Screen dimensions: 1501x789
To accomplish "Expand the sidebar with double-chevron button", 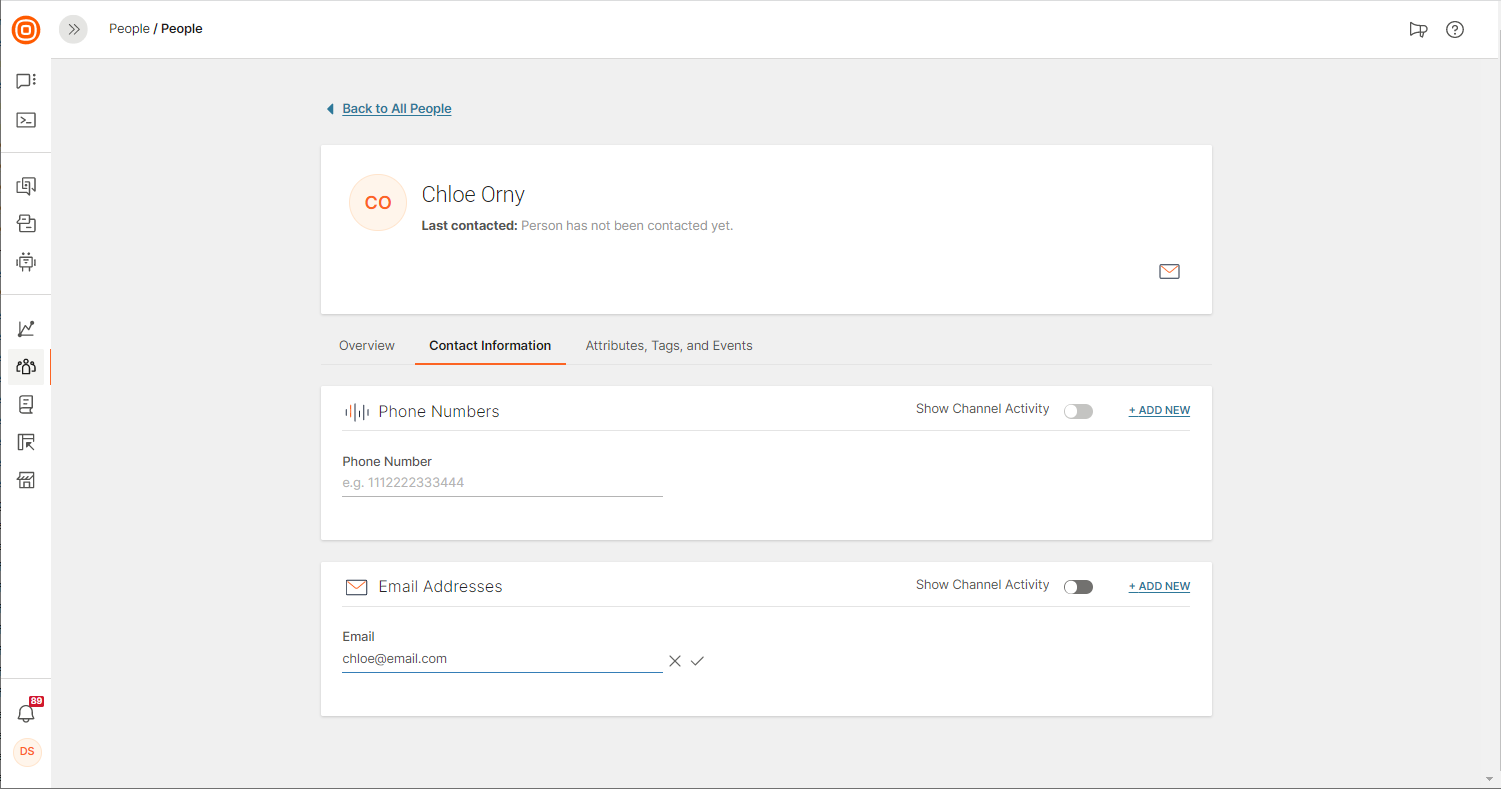I will pyautogui.click(x=73, y=30).
